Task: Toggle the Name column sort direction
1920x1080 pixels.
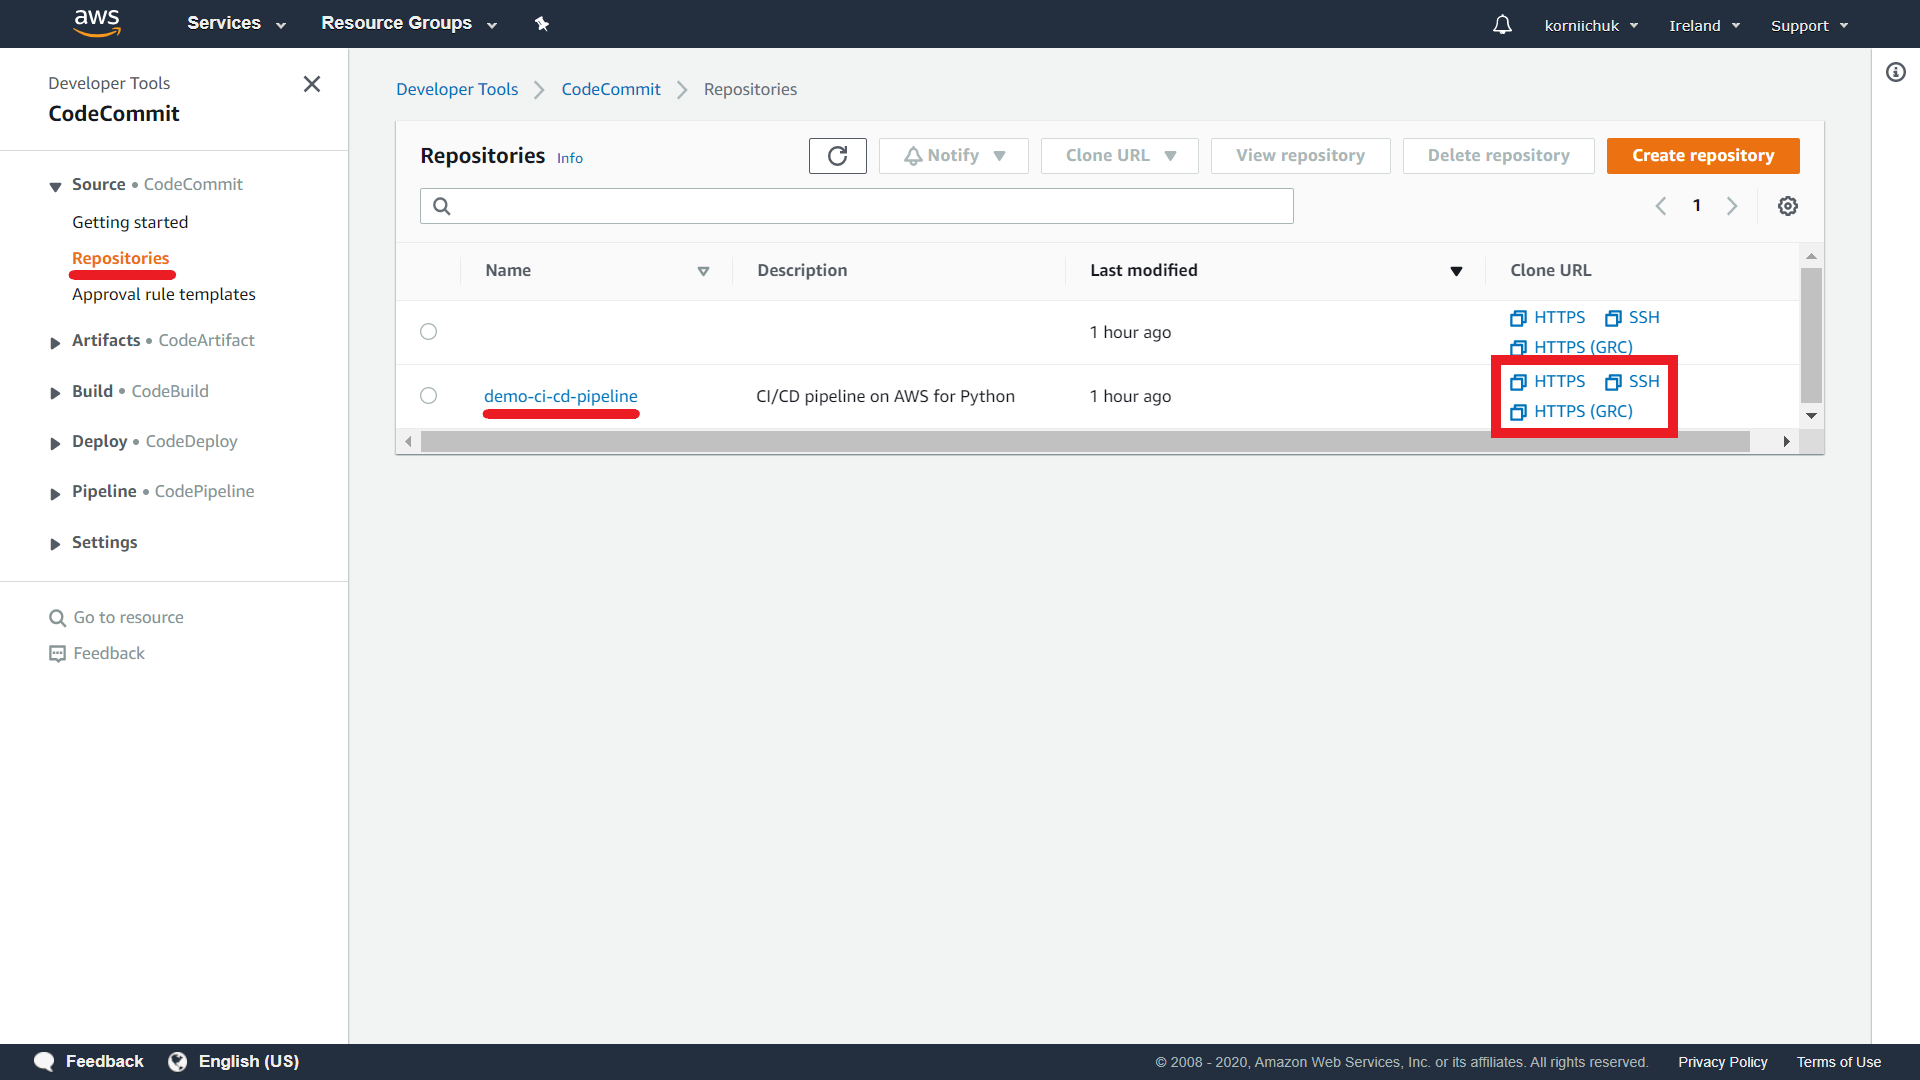Action: [x=703, y=270]
